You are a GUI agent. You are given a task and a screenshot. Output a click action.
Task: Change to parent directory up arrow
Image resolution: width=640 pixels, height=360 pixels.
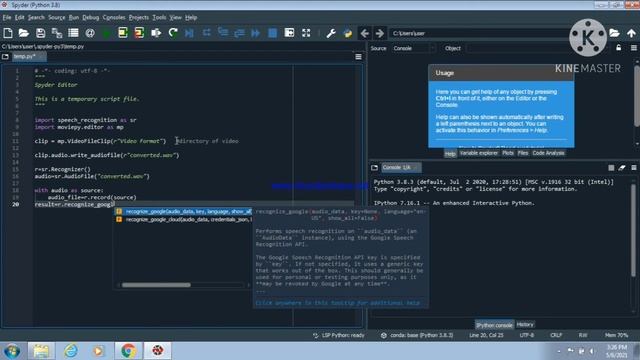pos(631,33)
